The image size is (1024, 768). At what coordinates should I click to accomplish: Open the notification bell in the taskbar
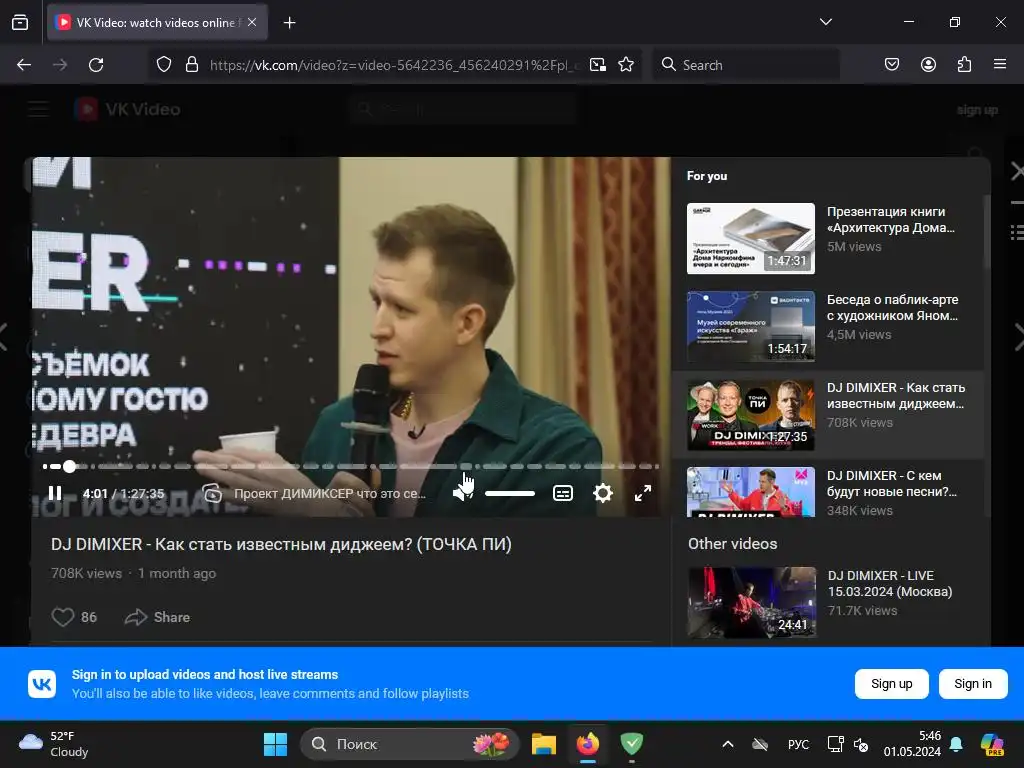point(956,744)
